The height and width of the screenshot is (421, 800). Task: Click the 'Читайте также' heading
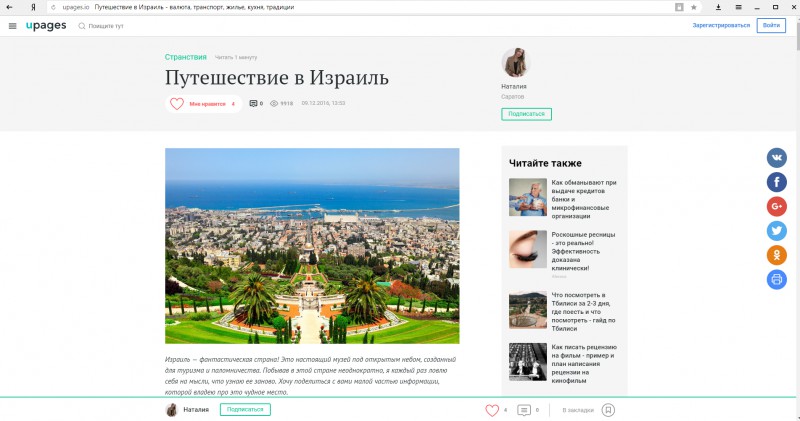(545, 163)
